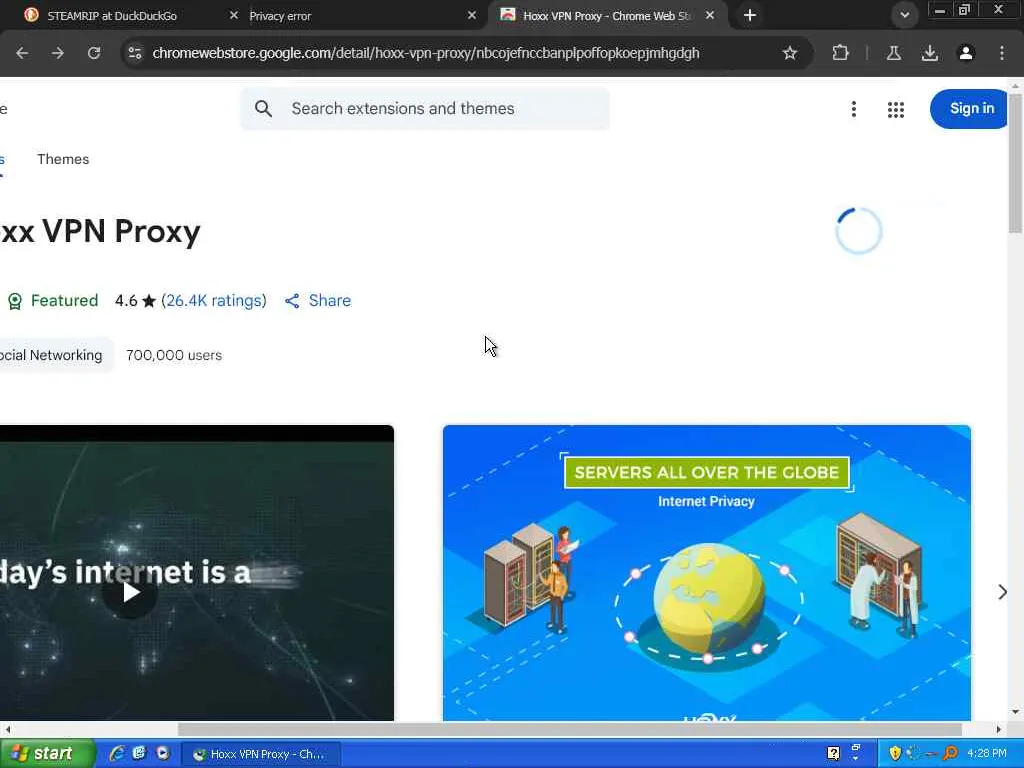The width and height of the screenshot is (1024, 768).
Task: Go forward with the browser forward arrow
Action: tap(57, 53)
